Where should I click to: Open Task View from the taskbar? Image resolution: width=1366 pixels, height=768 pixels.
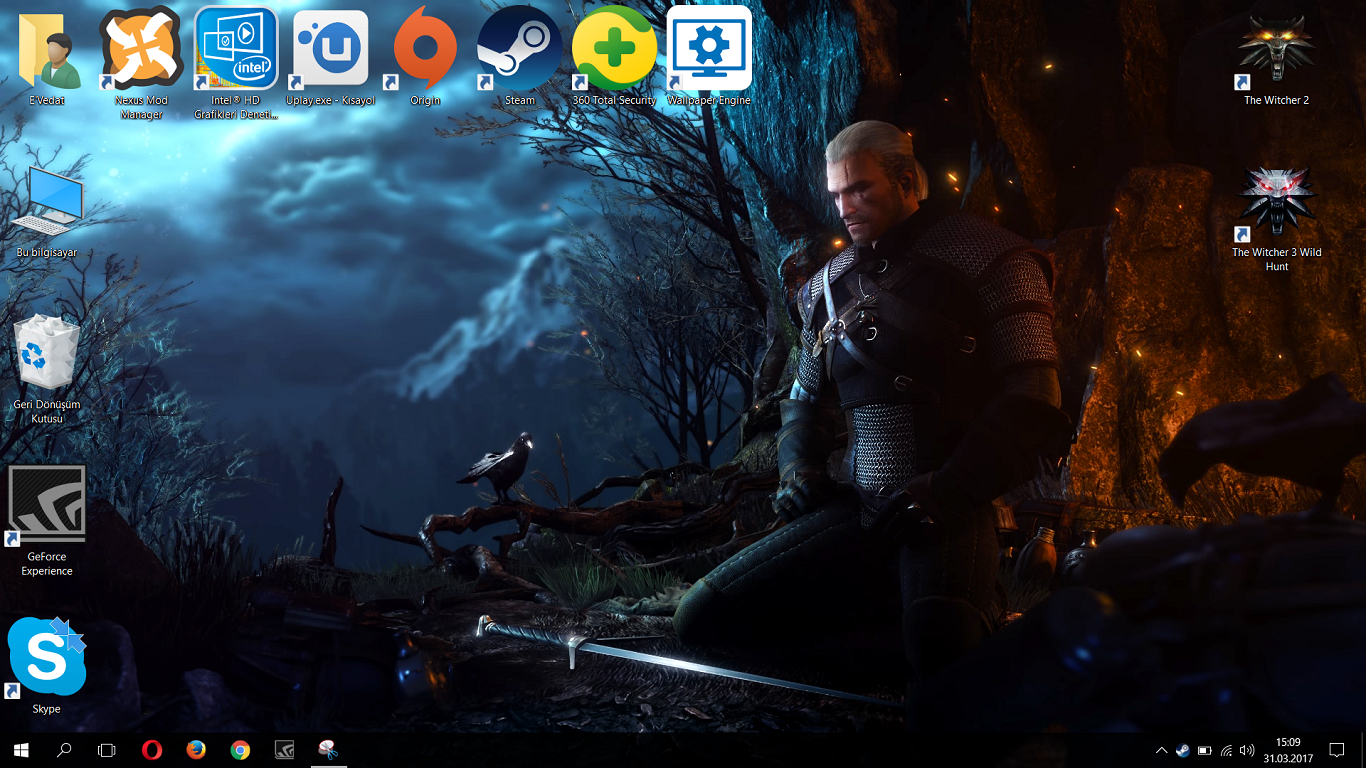click(107, 750)
